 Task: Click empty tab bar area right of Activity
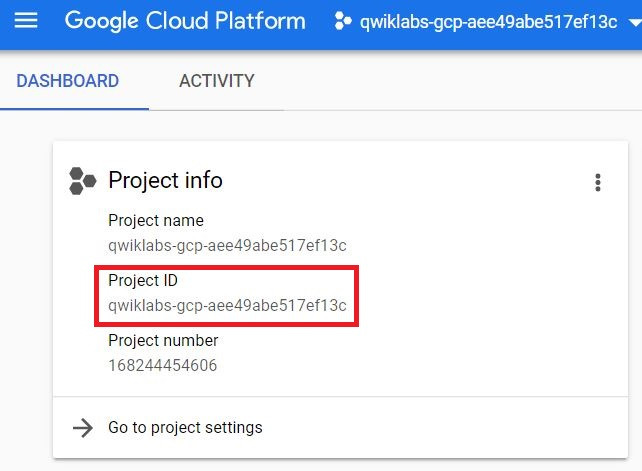point(460,81)
